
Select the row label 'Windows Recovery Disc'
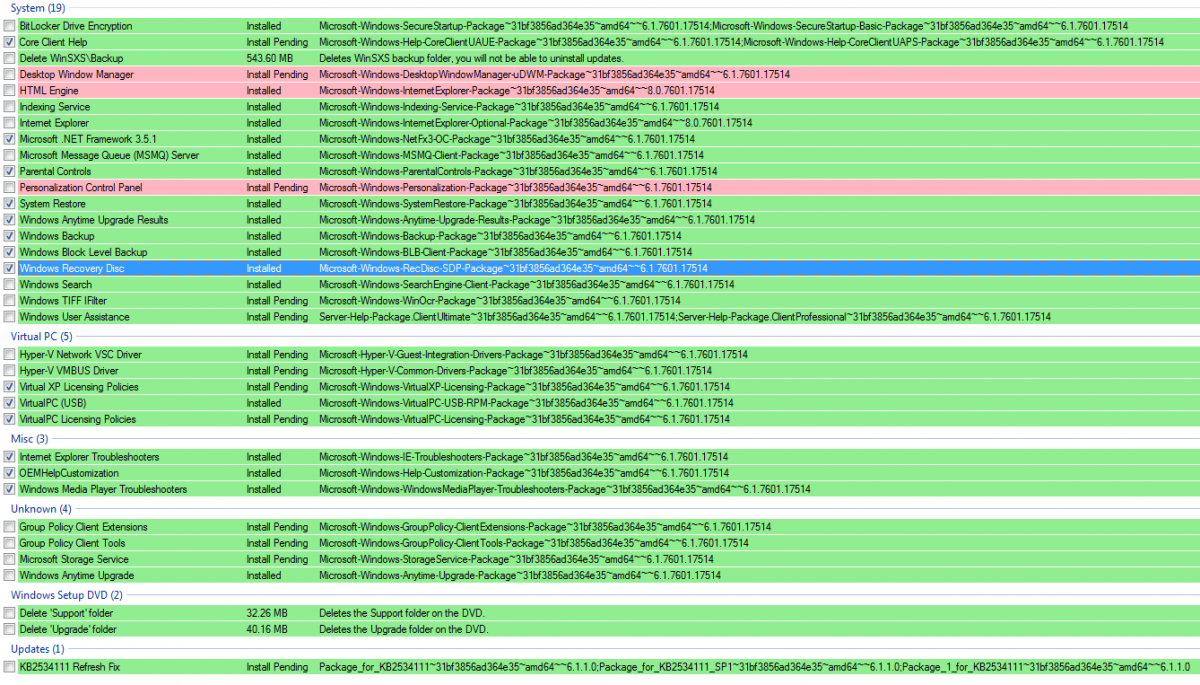click(73, 269)
